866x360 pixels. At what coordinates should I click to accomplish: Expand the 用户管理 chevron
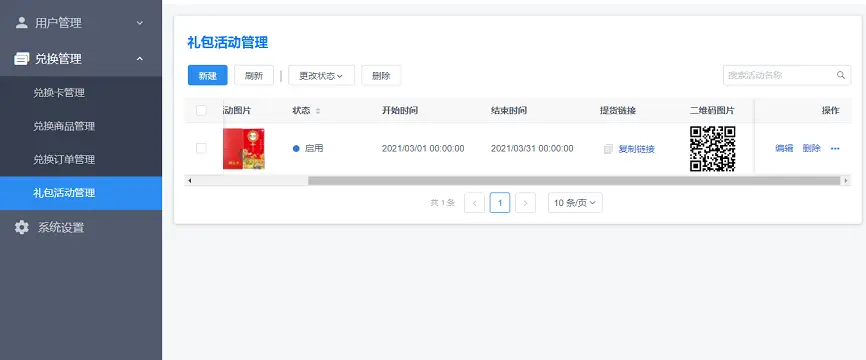tap(140, 23)
